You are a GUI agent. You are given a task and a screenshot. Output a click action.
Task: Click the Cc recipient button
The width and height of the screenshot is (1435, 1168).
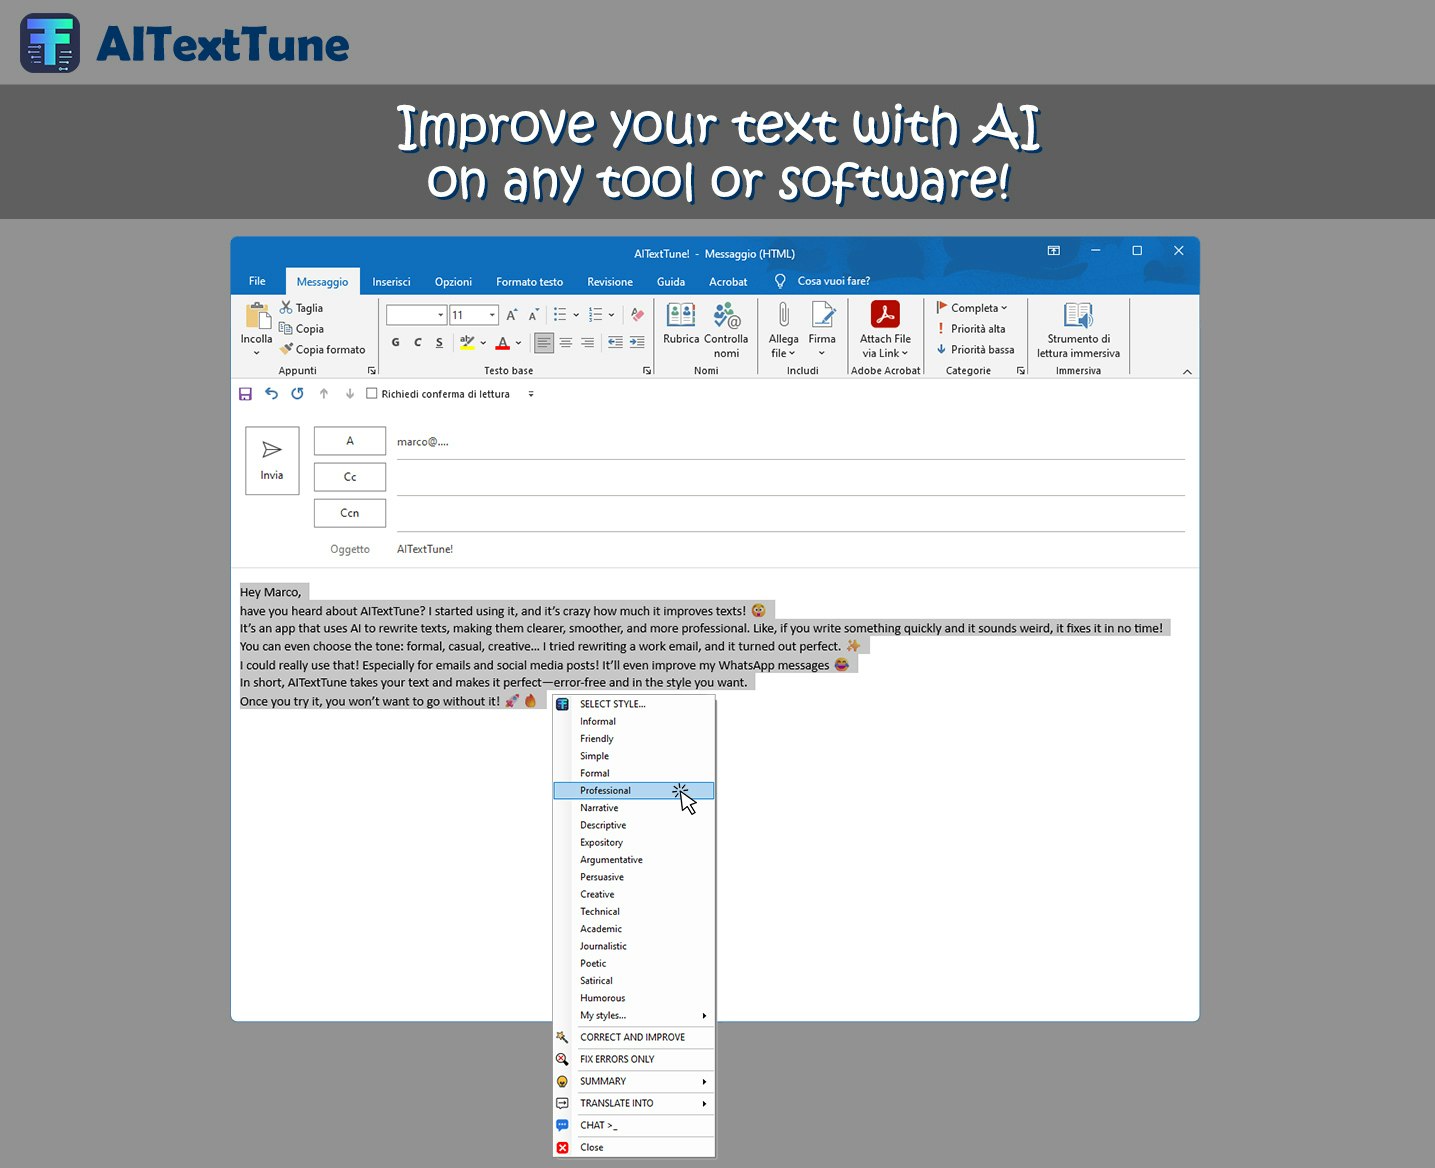(350, 477)
